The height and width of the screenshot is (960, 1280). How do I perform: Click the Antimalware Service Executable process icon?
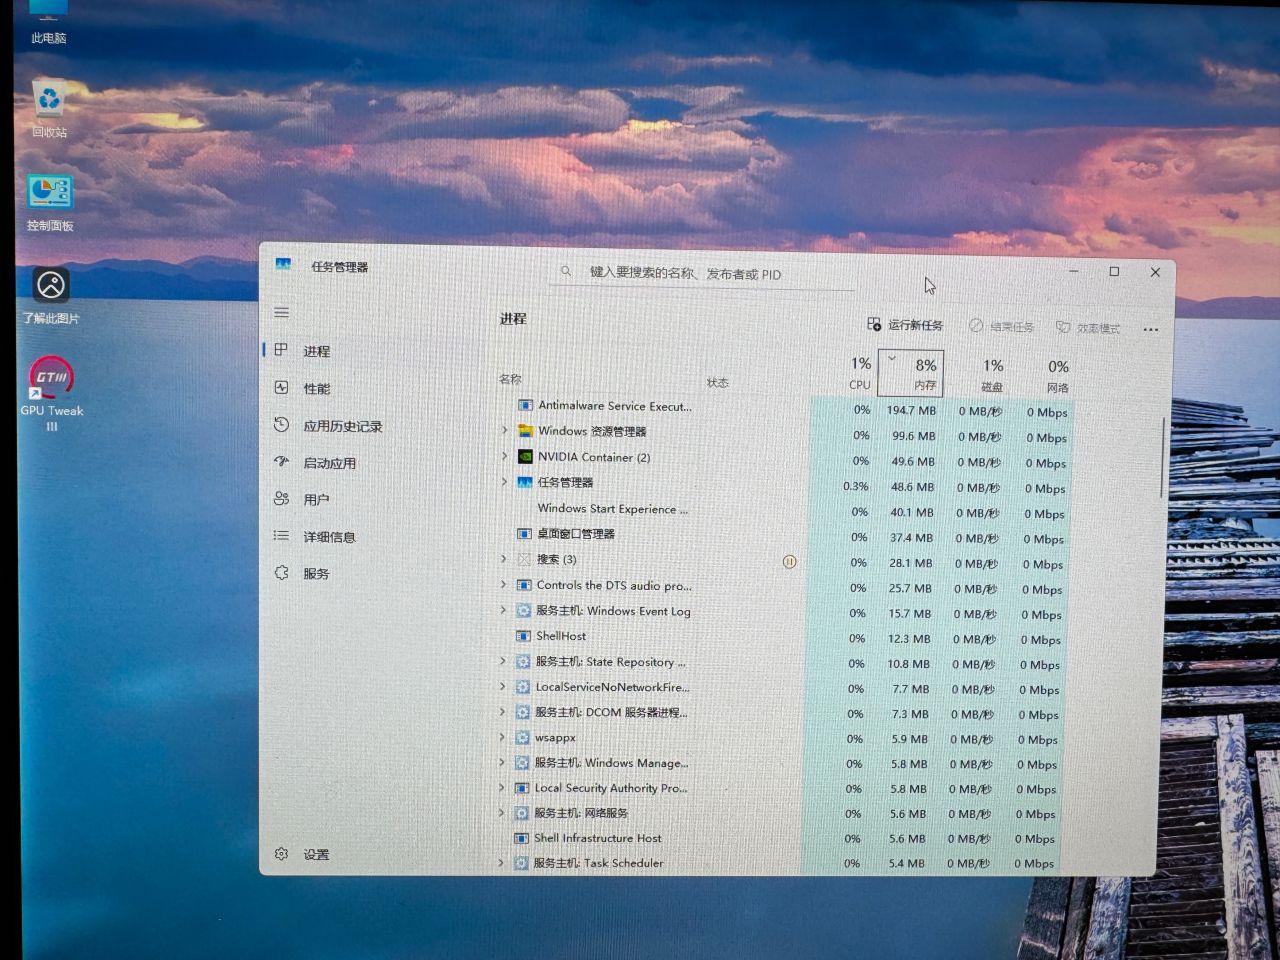[525, 406]
